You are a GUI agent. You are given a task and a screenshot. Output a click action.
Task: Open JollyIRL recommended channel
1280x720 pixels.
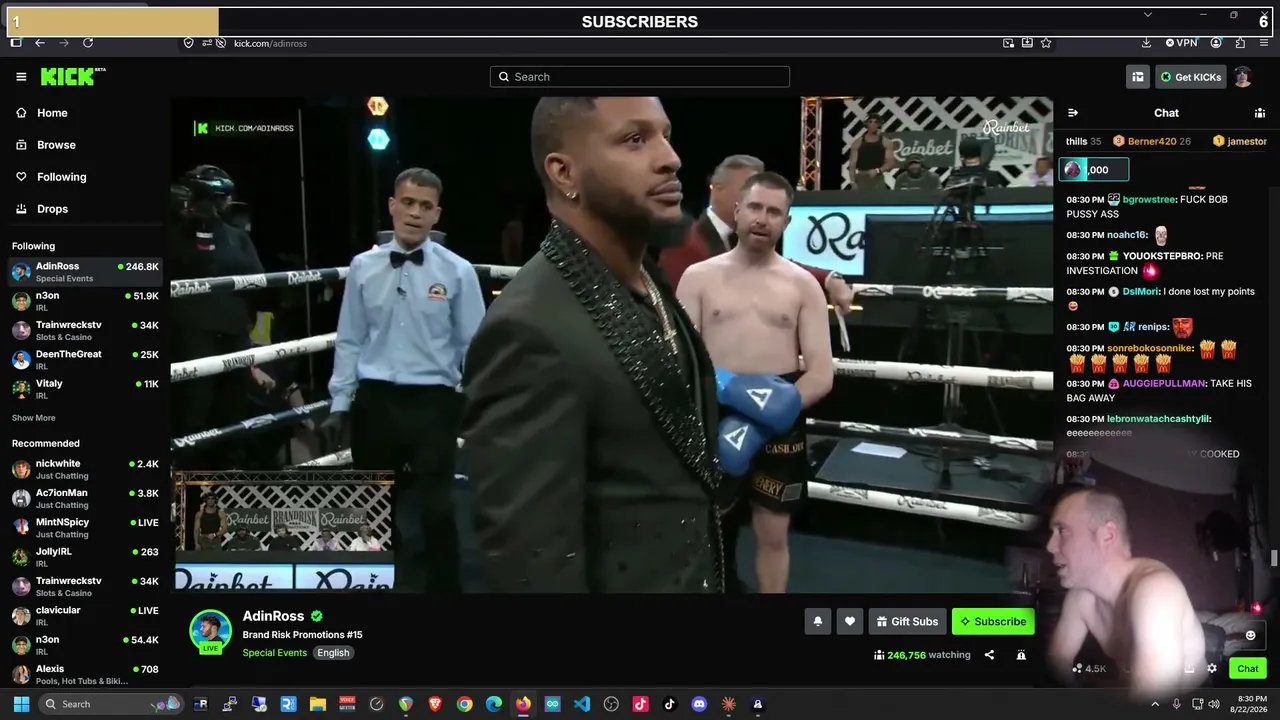pyautogui.click(x=85, y=556)
